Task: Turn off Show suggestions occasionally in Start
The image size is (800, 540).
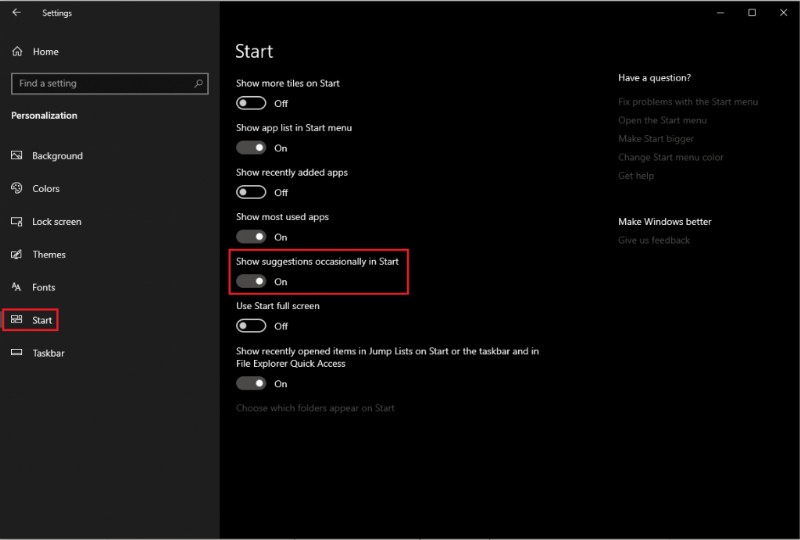Action: click(251, 281)
